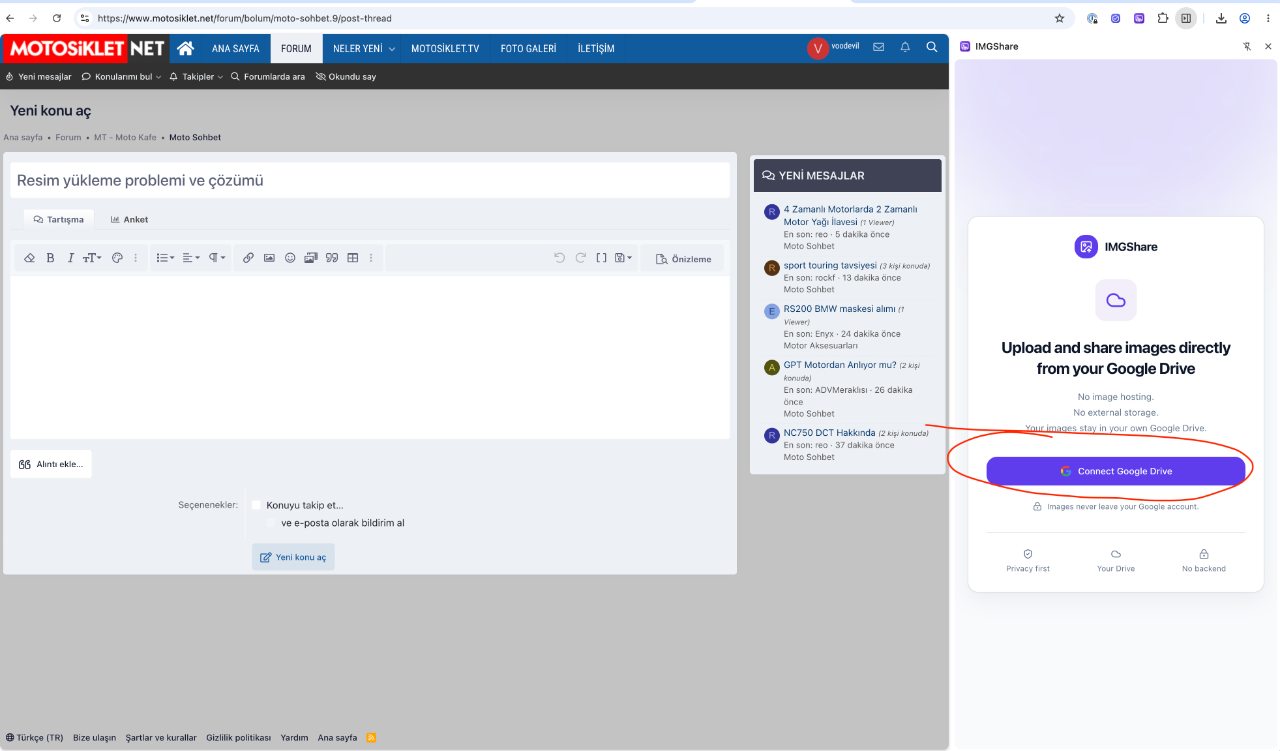Open the ANA SAYFA menu item
1280x751 pixels.
pyautogui.click(x=235, y=48)
